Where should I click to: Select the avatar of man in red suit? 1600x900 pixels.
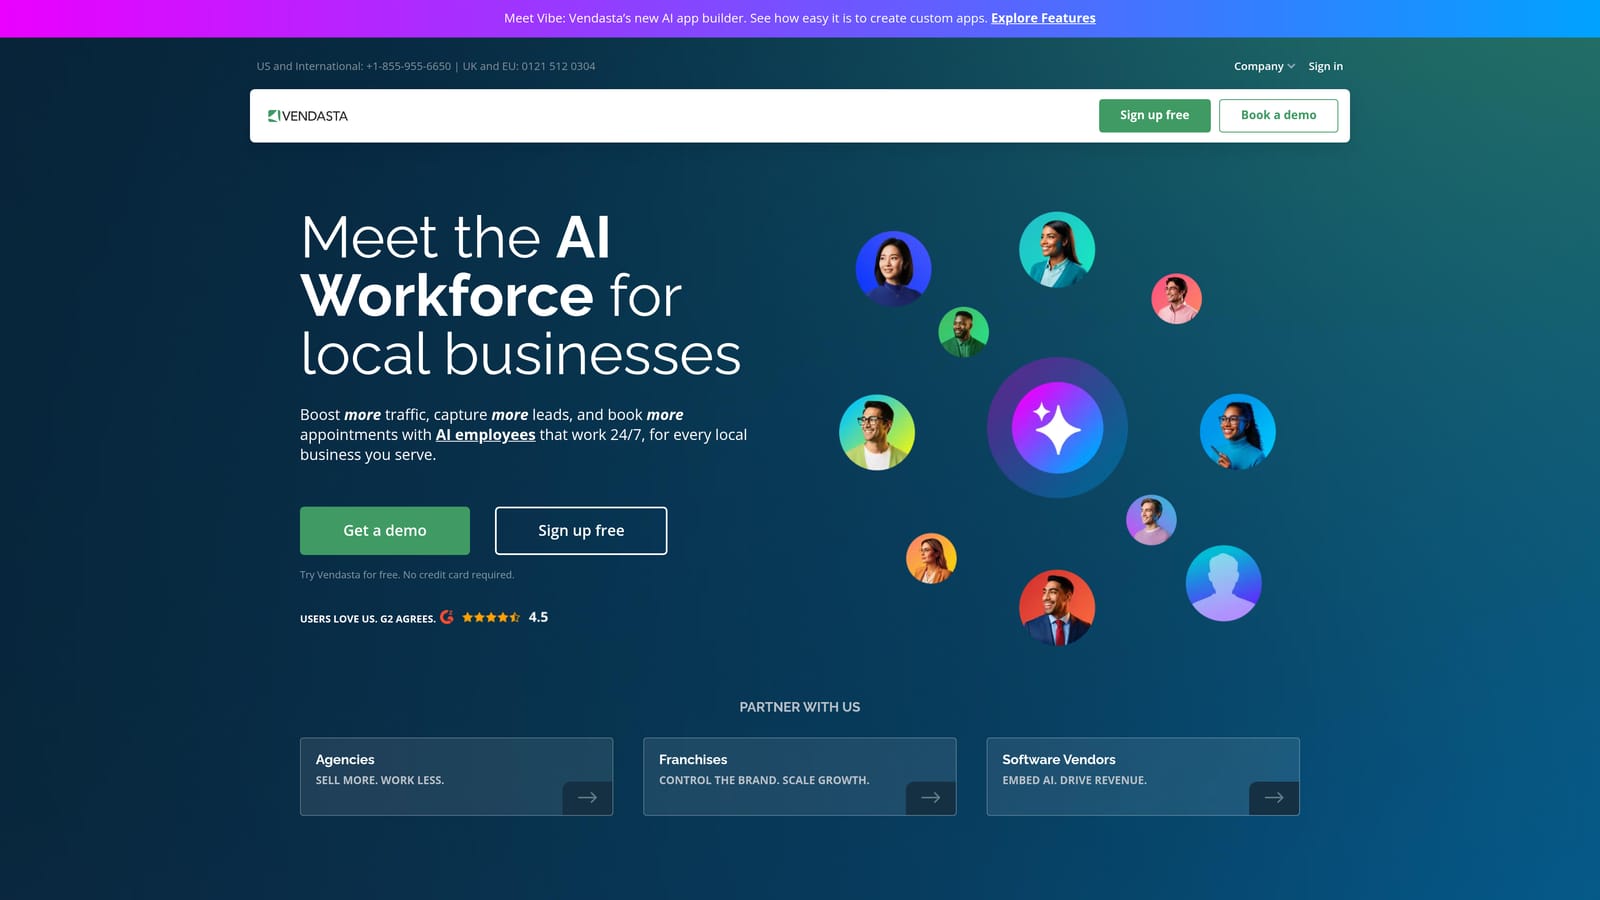[x=1057, y=608]
